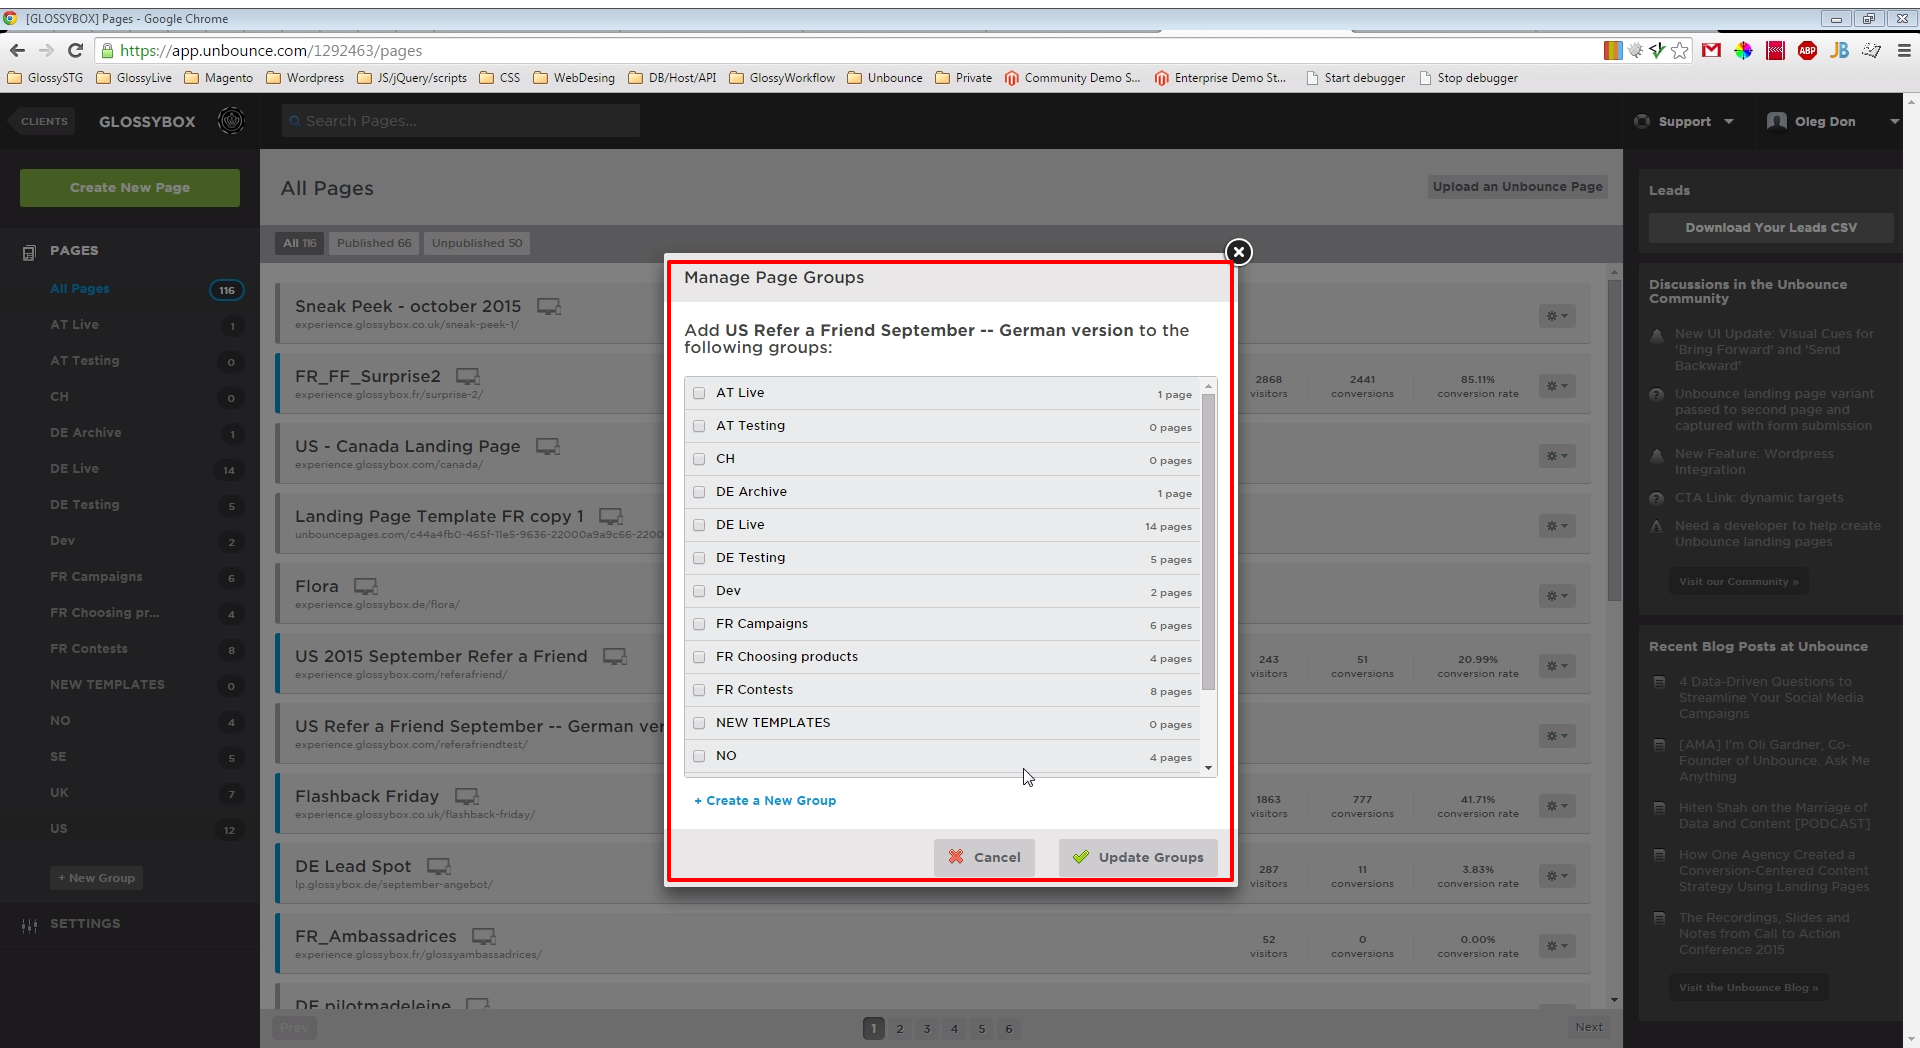Open gear menu for DE Lead Spot row

[x=1557, y=876]
